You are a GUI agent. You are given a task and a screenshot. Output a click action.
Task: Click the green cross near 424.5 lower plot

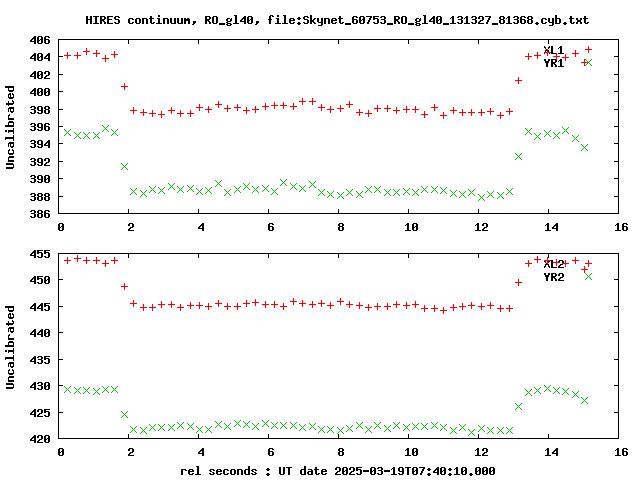click(x=124, y=415)
